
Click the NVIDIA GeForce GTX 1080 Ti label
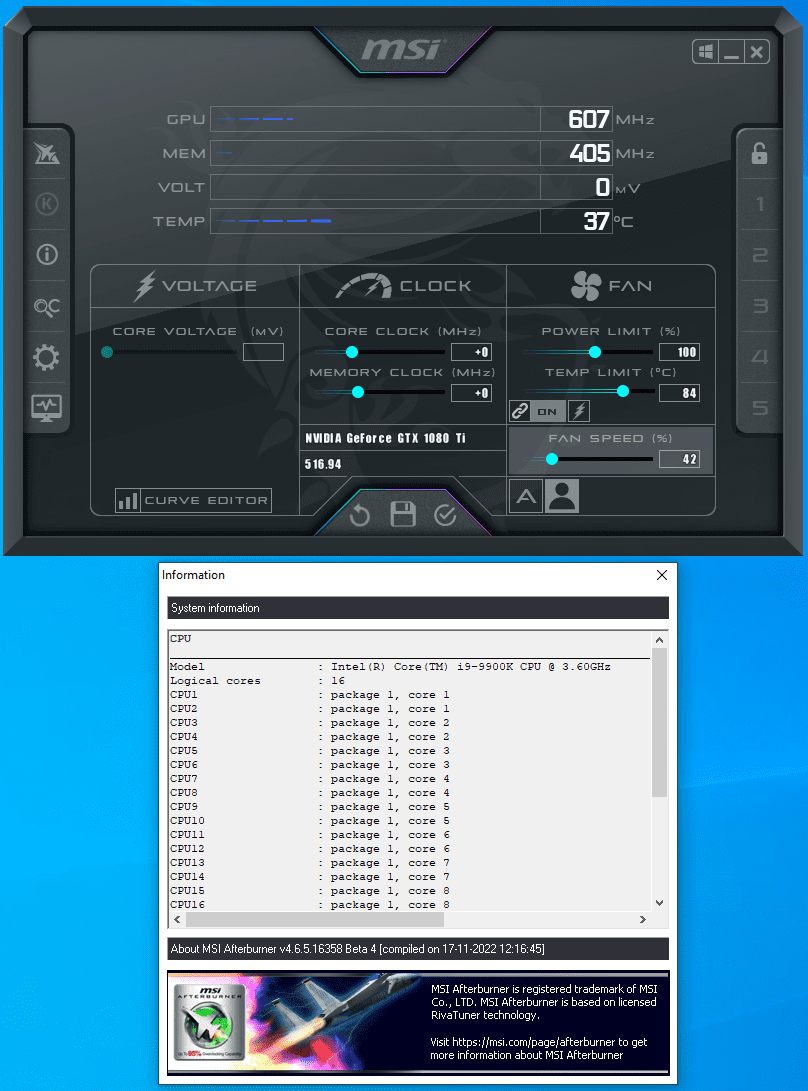click(x=386, y=438)
